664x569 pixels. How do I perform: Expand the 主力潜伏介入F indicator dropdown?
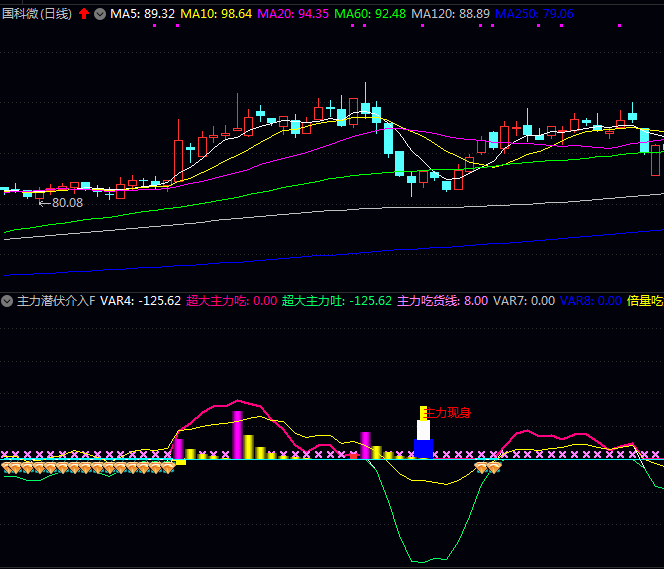click(x=8, y=300)
